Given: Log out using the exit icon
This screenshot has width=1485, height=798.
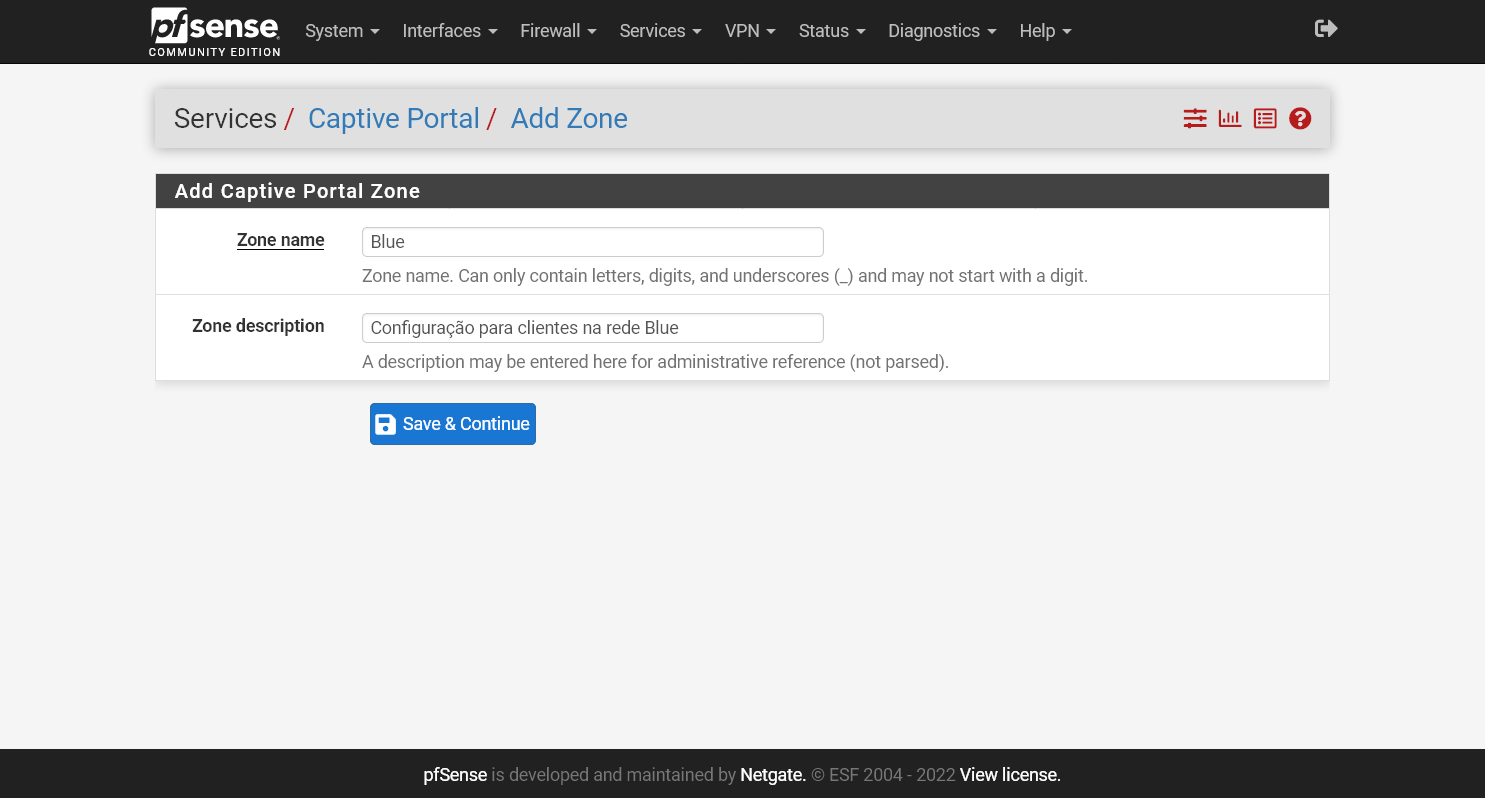Looking at the screenshot, I should [1325, 29].
